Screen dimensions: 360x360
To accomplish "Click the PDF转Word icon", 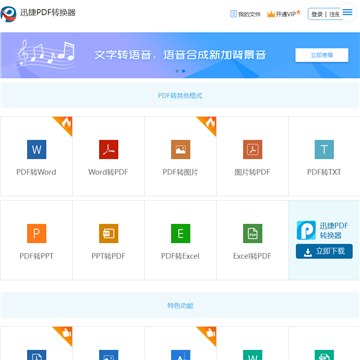I will tap(37, 149).
